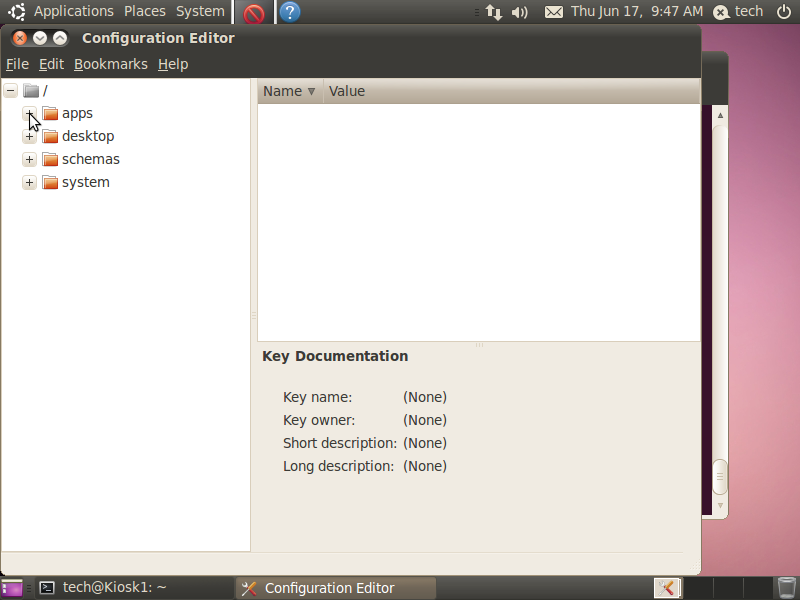The width and height of the screenshot is (800, 600).
Task: Open the Places menu in top panel
Action: 145,11
